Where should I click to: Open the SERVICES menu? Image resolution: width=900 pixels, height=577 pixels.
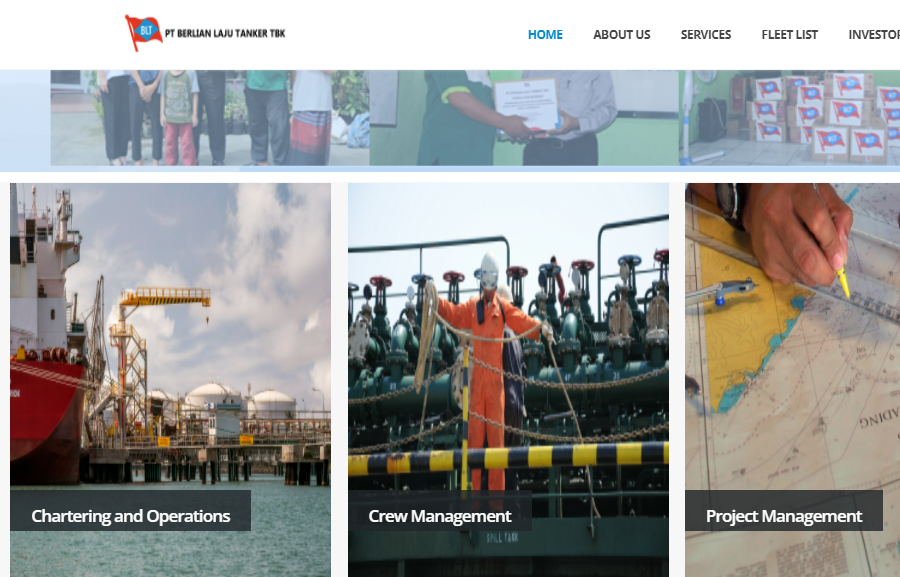click(705, 34)
